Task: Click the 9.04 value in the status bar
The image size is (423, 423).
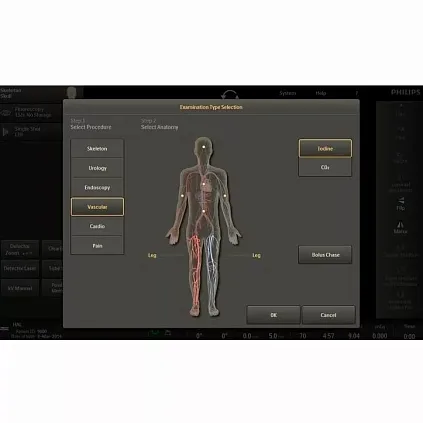Action: (354, 336)
